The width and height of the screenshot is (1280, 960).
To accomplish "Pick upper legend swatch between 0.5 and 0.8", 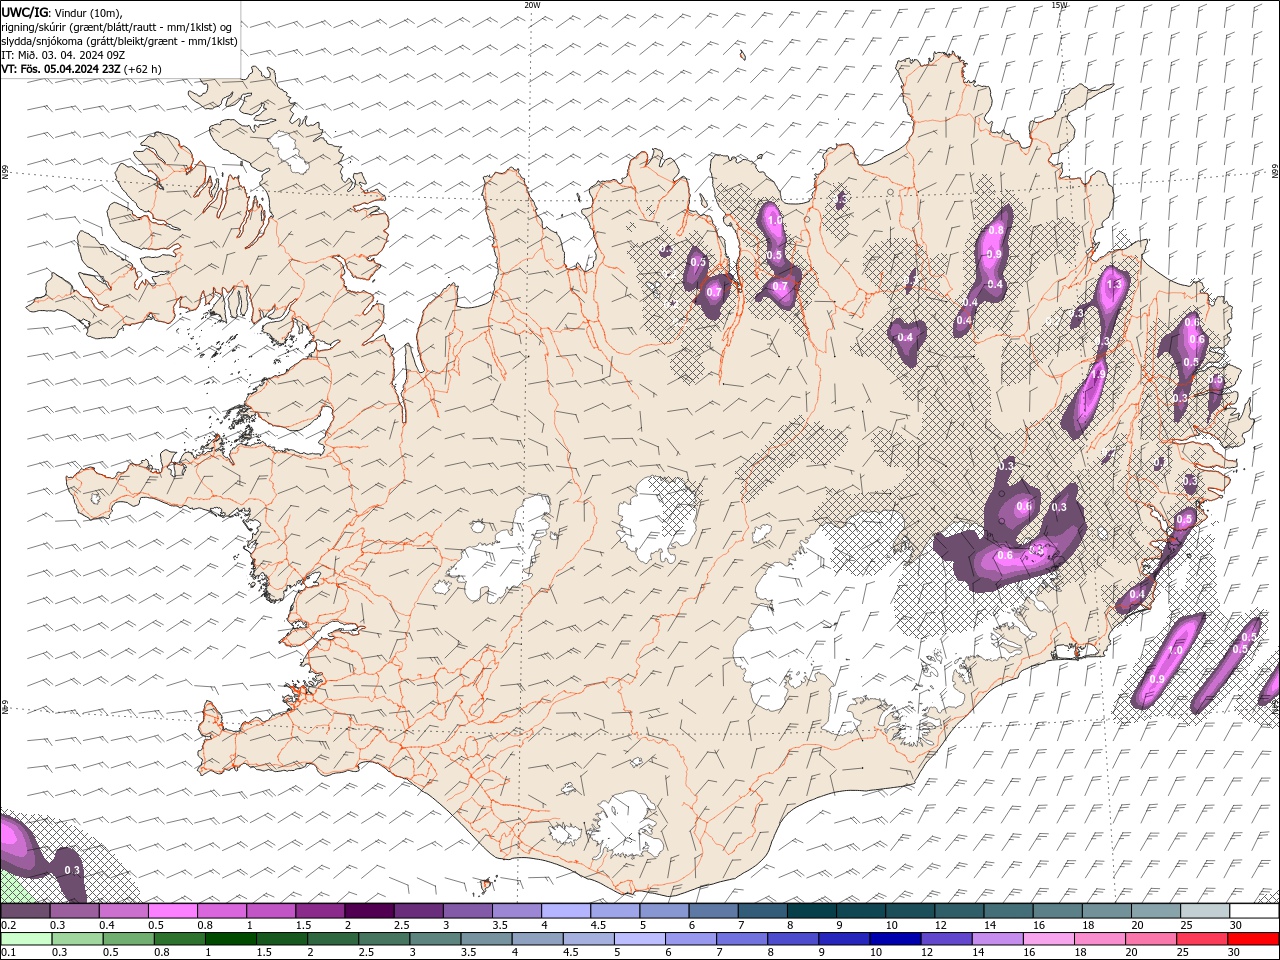I will click(x=173, y=911).
